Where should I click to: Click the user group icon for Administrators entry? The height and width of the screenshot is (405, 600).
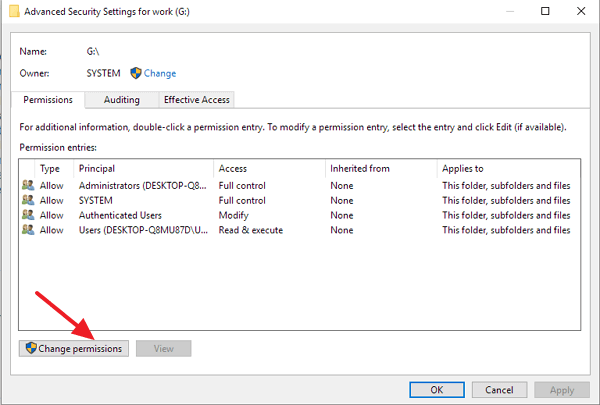click(27, 185)
